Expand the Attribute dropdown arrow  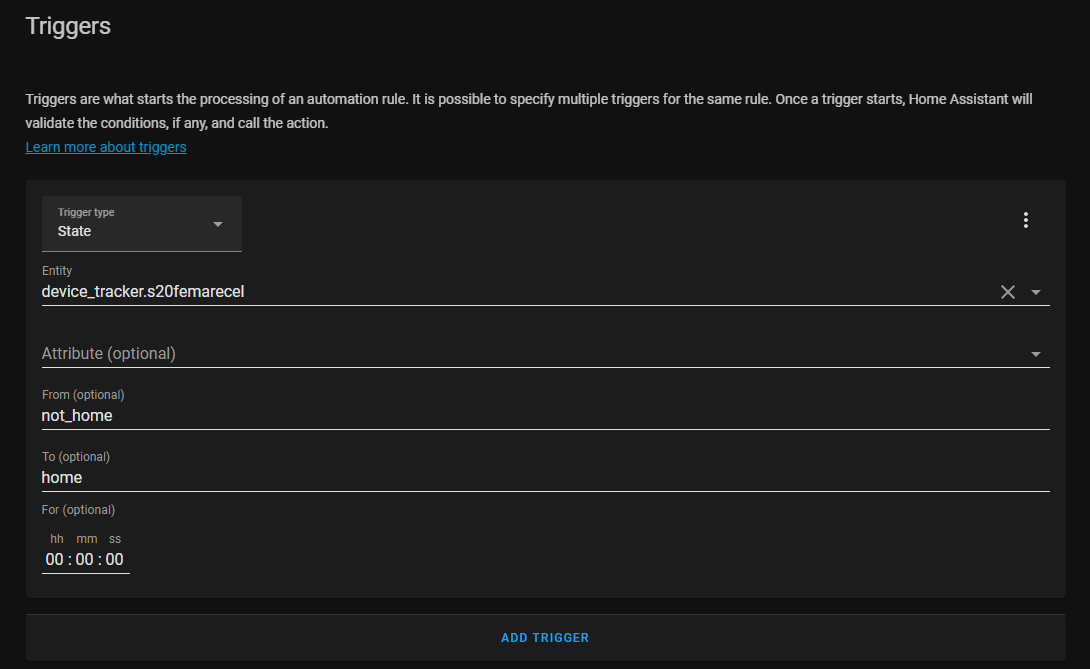coord(1036,354)
